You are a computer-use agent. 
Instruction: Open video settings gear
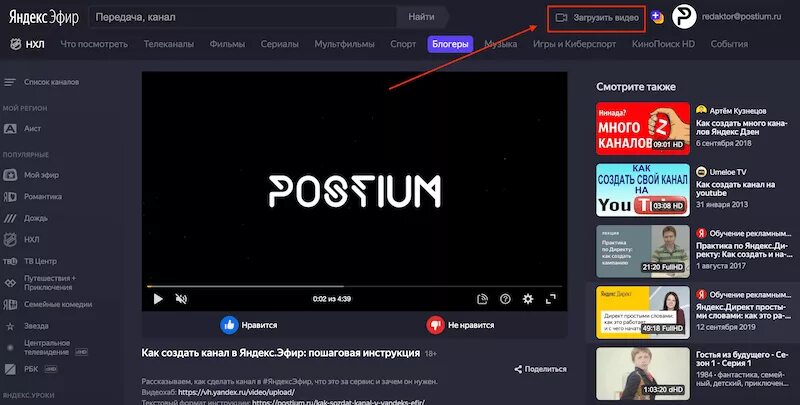[528, 299]
